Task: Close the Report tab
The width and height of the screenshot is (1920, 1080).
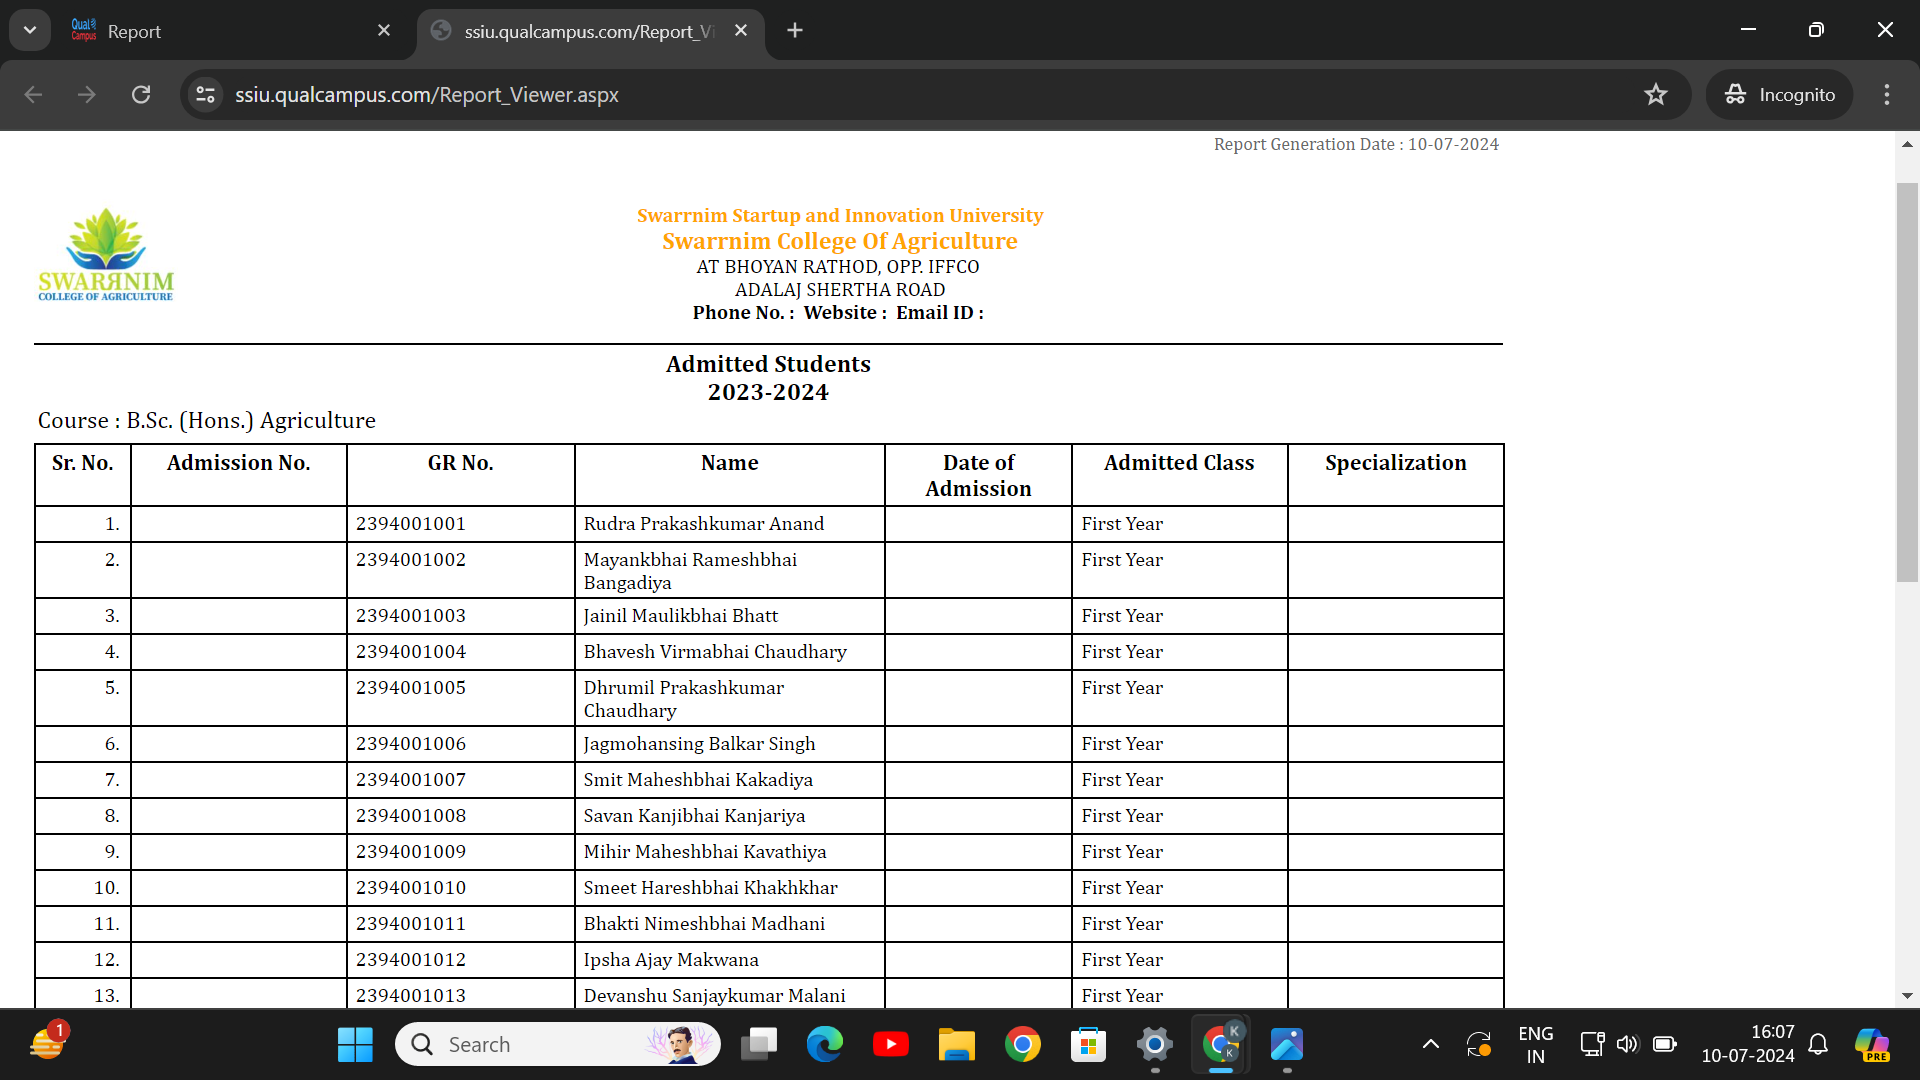Action: tap(384, 31)
